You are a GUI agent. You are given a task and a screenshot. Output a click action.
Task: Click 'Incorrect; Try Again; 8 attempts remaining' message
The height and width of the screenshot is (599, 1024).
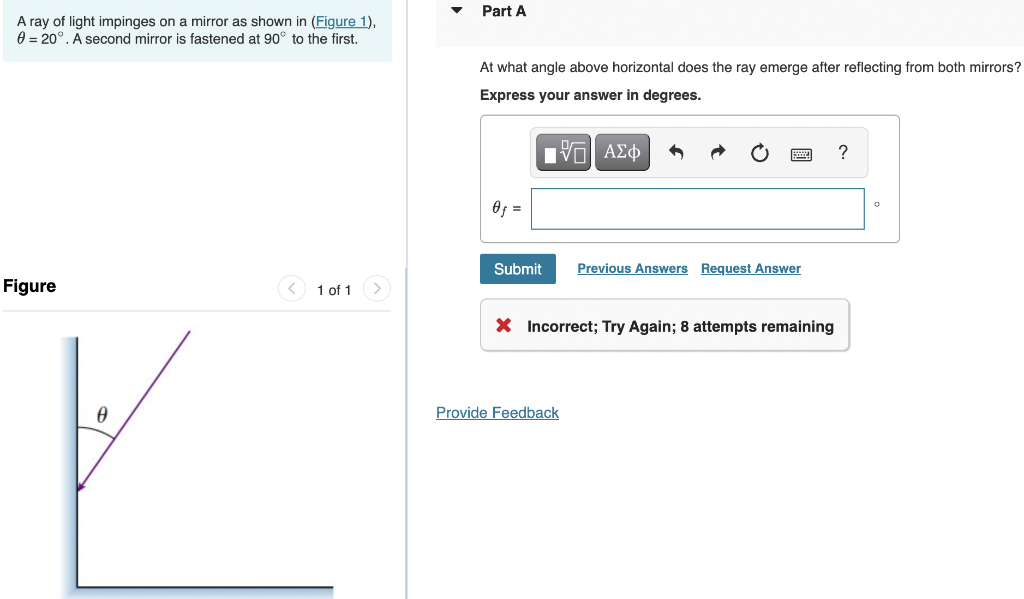click(x=680, y=327)
